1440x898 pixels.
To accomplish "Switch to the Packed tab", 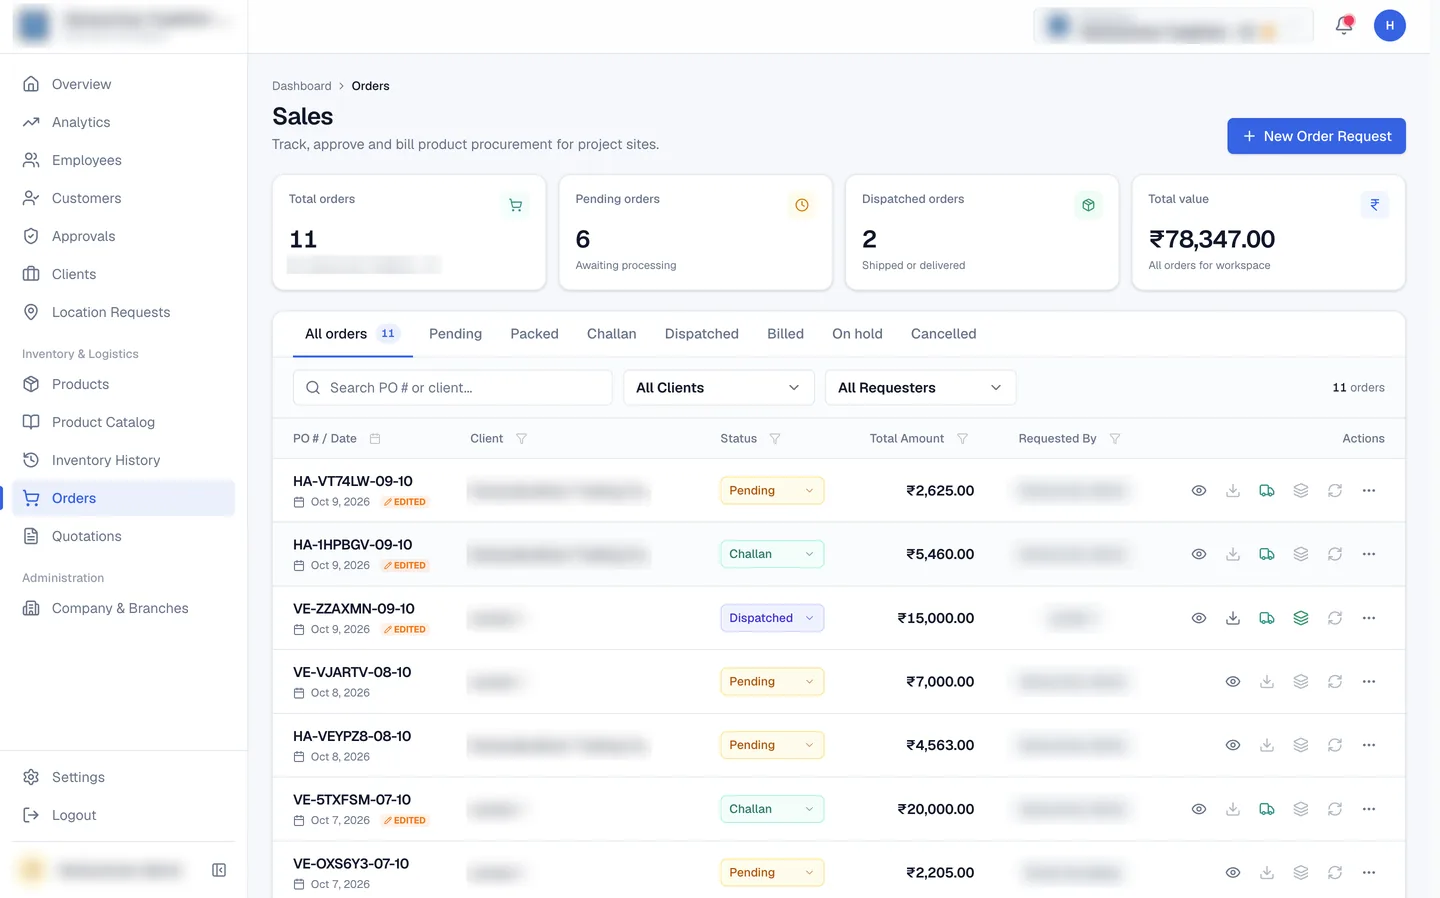I will (x=534, y=334).
